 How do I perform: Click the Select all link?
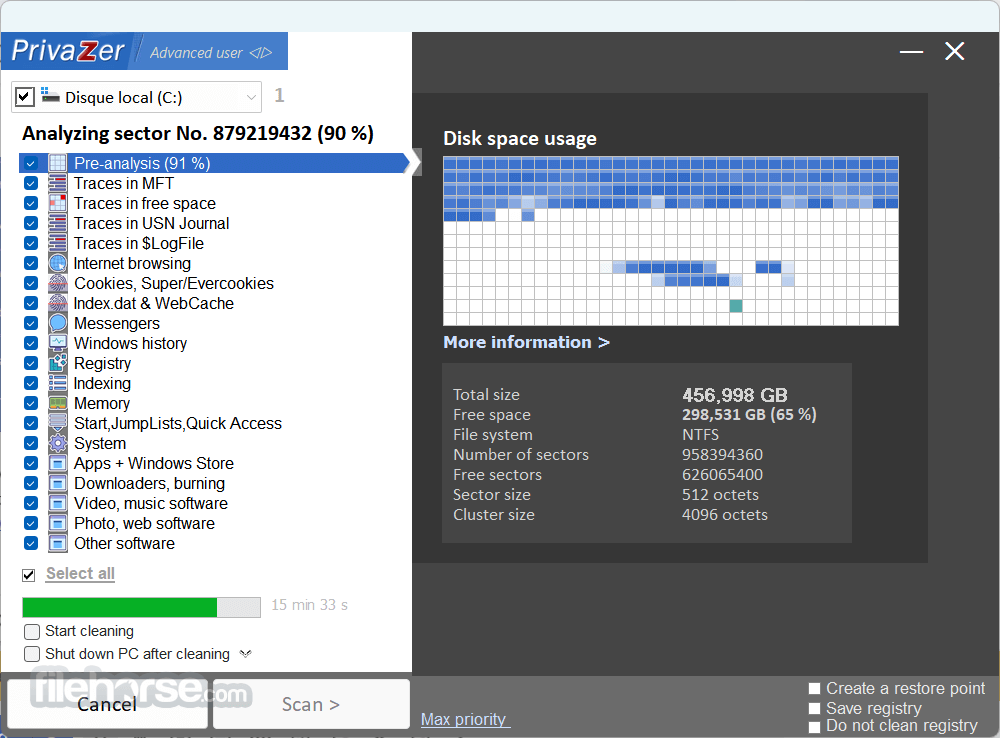pyautogui.click(x=80, y=573)
